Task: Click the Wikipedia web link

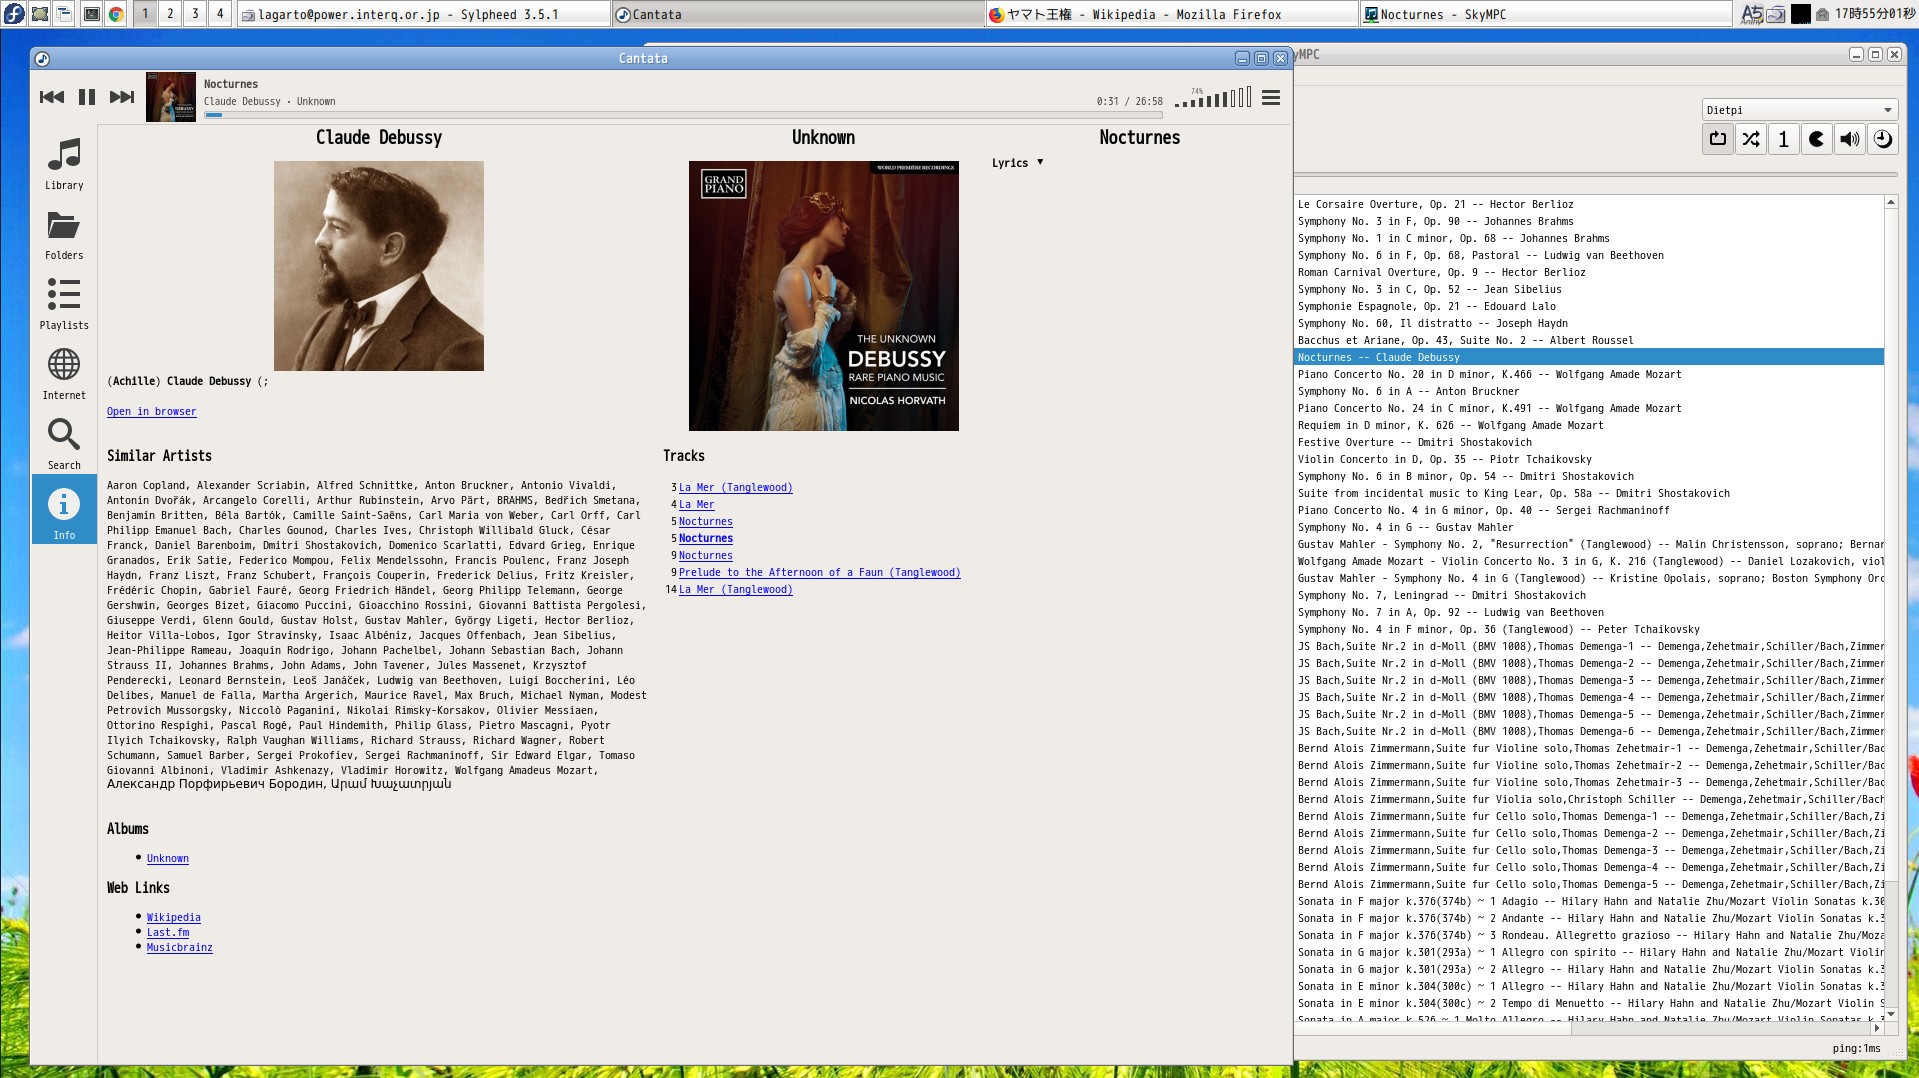Action: click(x=173, y=917)
